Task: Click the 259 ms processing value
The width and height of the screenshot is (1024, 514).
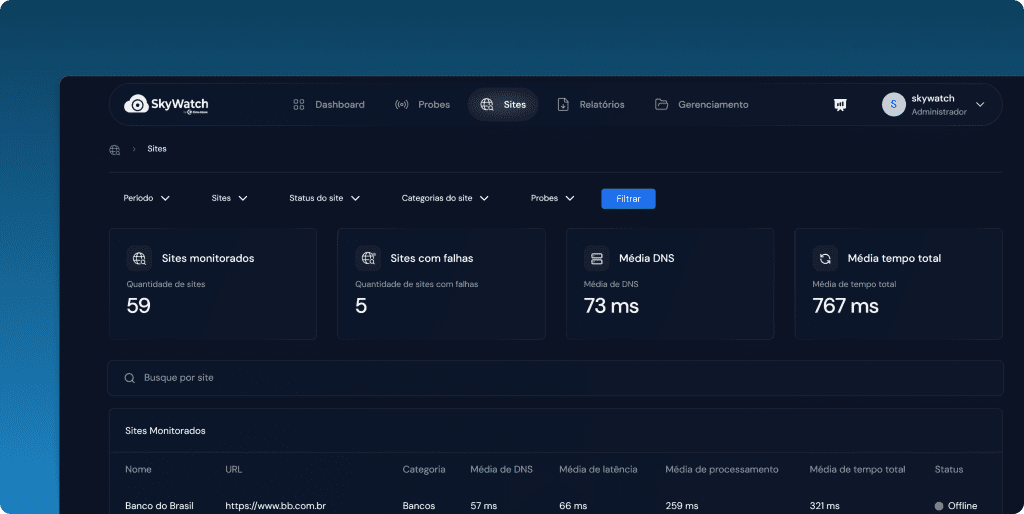Action: pos(682,506)
